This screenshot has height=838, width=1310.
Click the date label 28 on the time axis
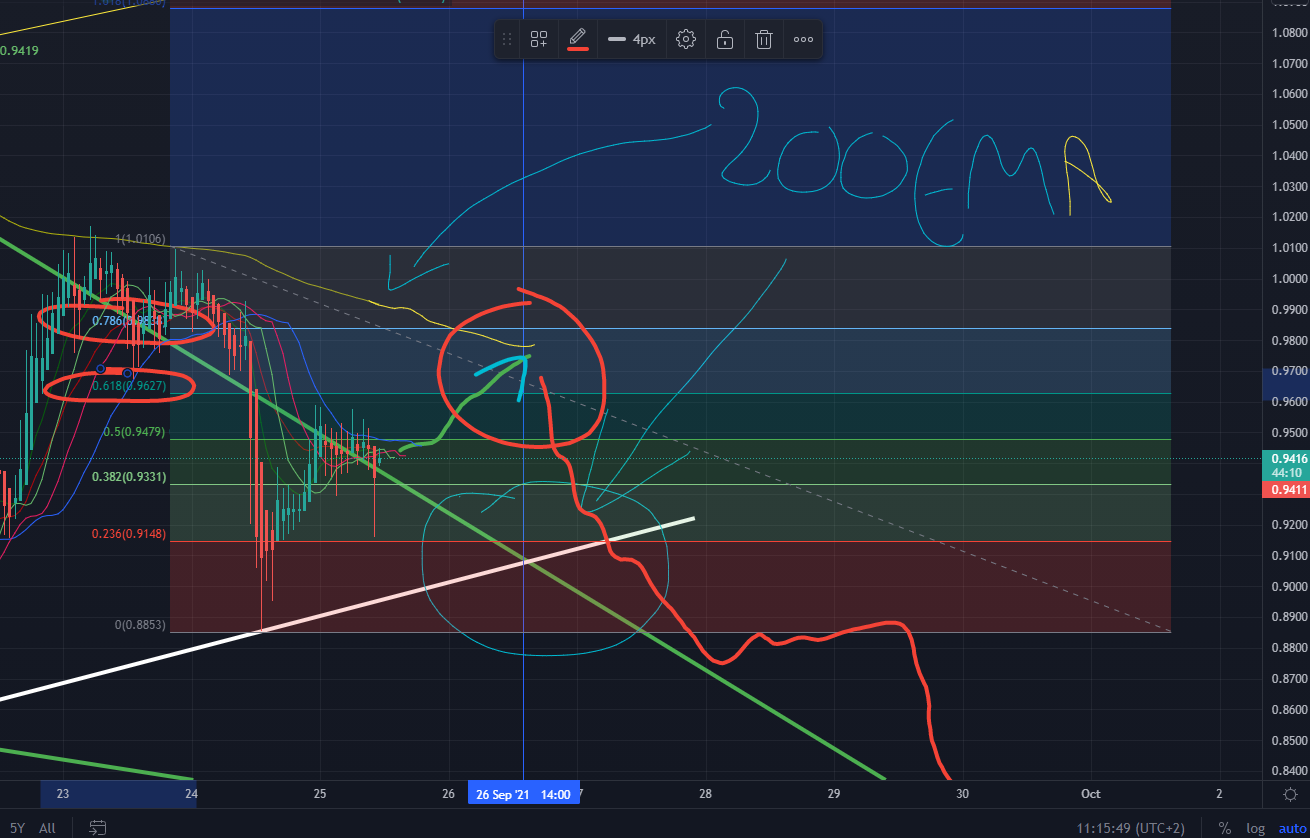click(x=707, y=794)
